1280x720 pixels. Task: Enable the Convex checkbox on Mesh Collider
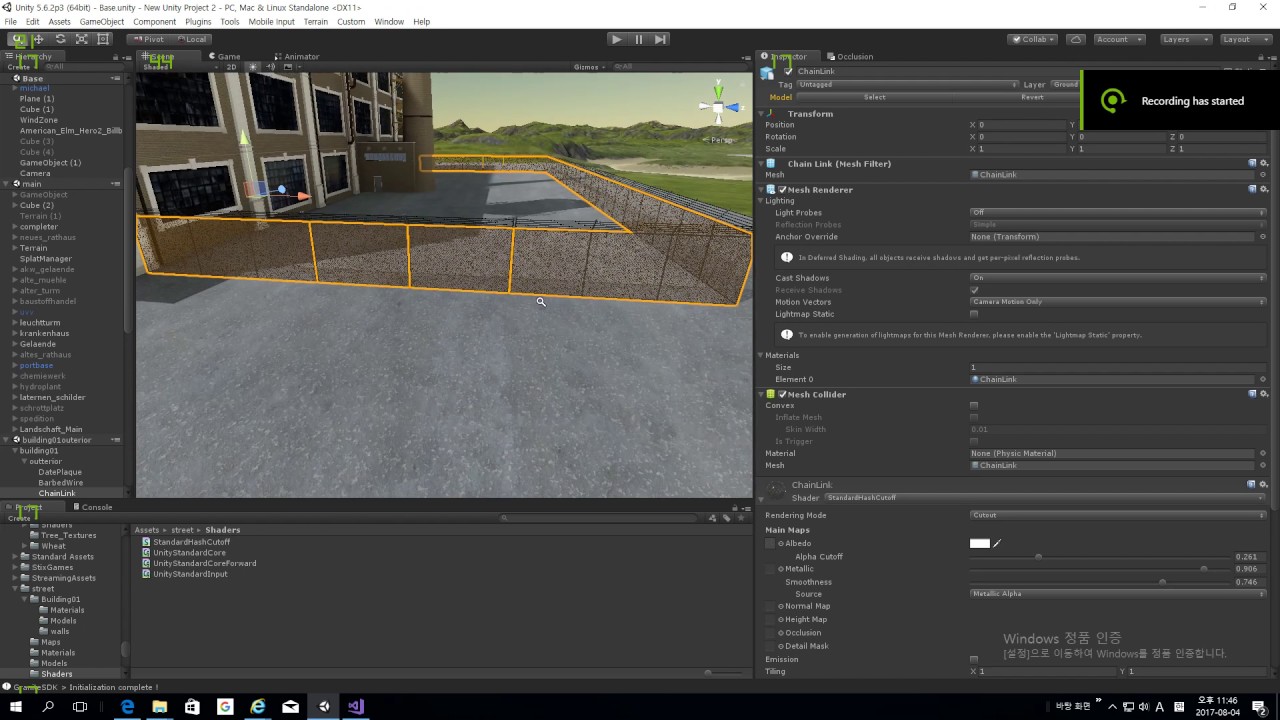point(975,405)
